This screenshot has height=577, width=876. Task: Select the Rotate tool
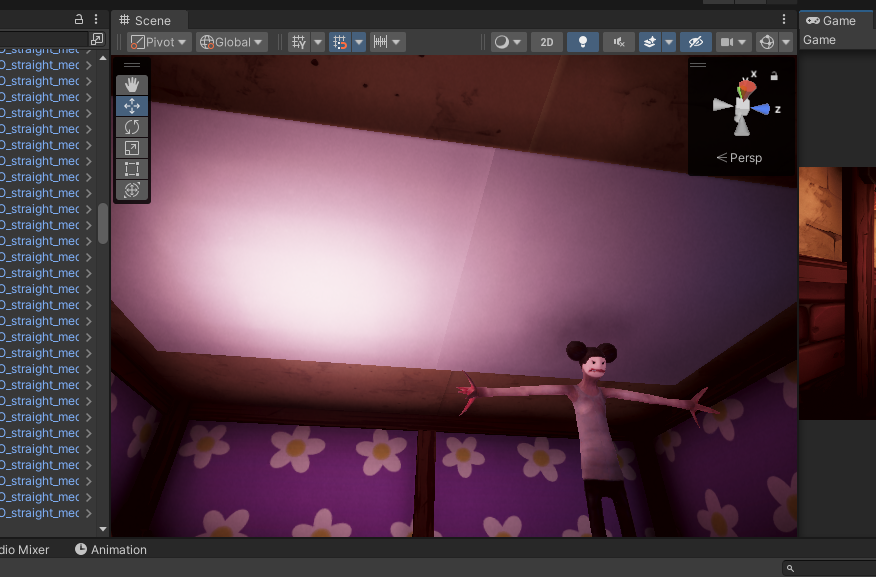[131, 126]
